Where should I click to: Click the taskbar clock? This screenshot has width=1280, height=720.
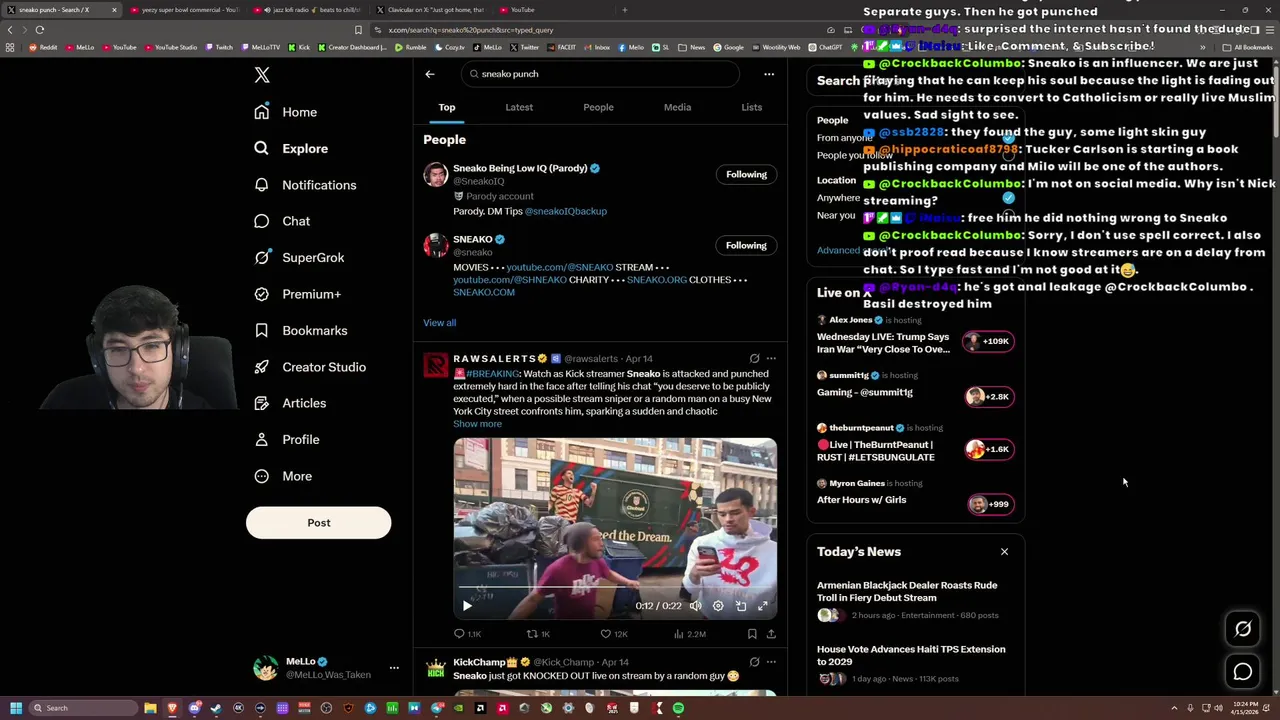click(1246, 708)
